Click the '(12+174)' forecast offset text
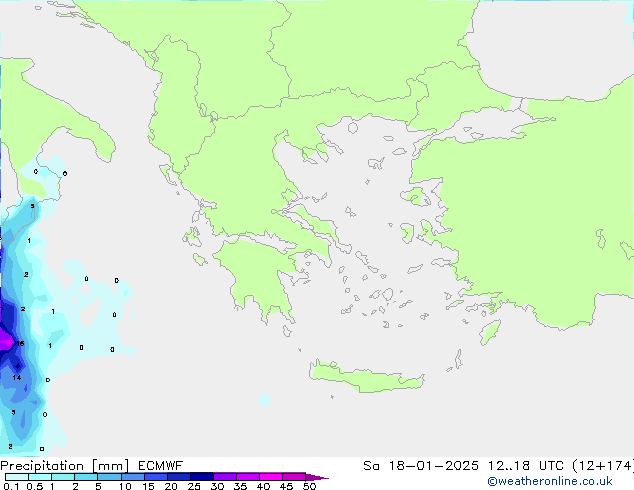This screenshot has width=634, height=490. 603,466
